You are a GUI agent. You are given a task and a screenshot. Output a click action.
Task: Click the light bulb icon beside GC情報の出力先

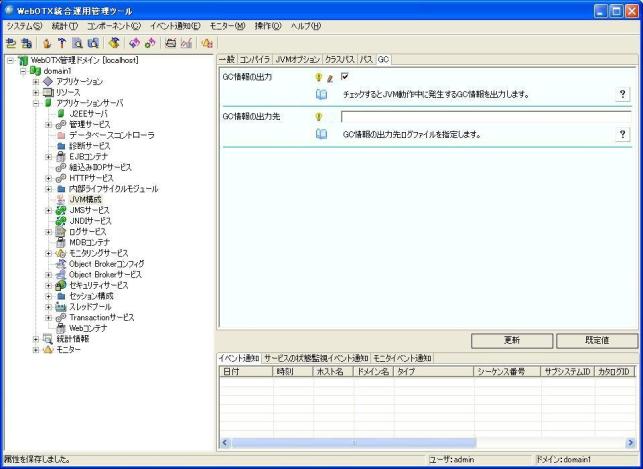319,116
